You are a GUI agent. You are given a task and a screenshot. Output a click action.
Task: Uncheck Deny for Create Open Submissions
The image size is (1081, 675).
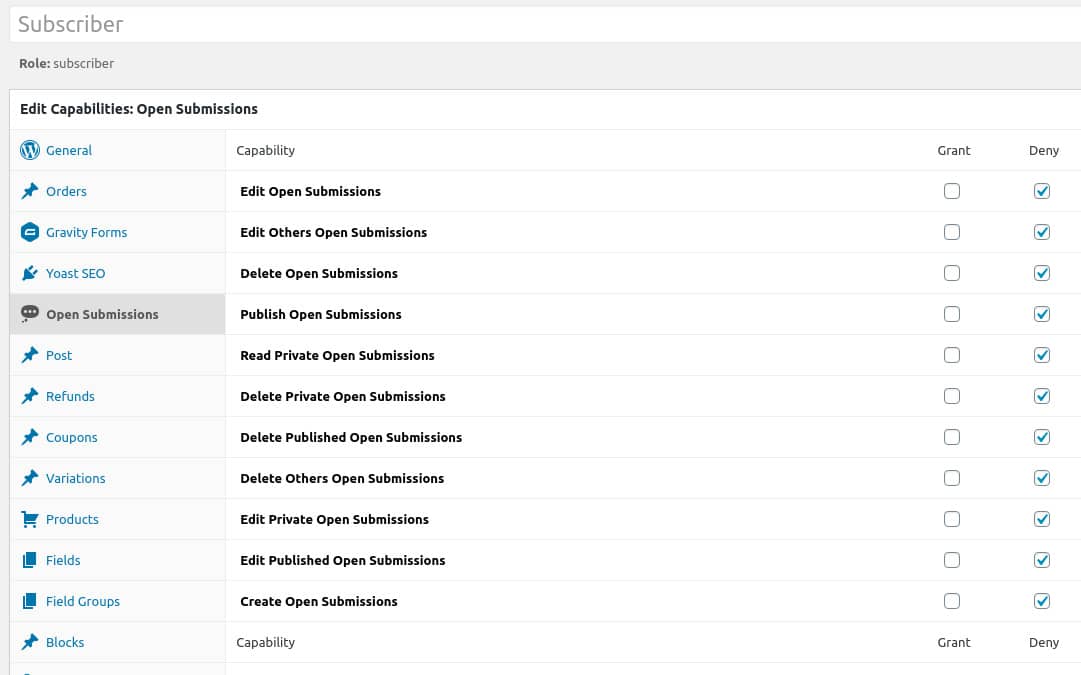pyautogui.click(x=1042, y=601)
